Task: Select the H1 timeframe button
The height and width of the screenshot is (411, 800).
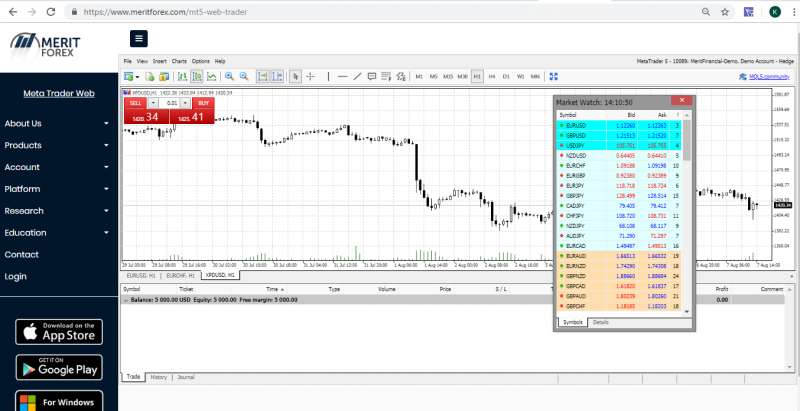Action: click(478, 76)
